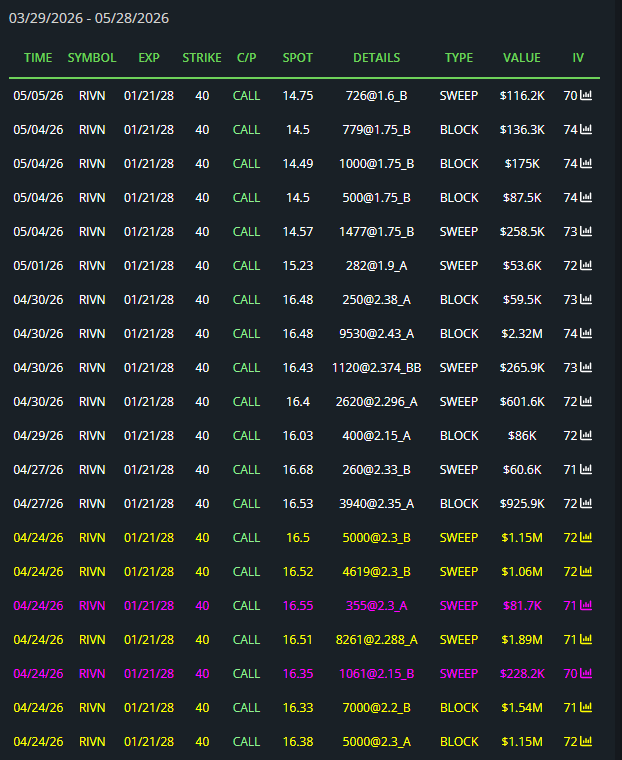This screenshot has width=622, height=760.
Task: Open IV chart icon for 2620@2.296_A row
Action: pyautogui.click(x=586, y=401)
